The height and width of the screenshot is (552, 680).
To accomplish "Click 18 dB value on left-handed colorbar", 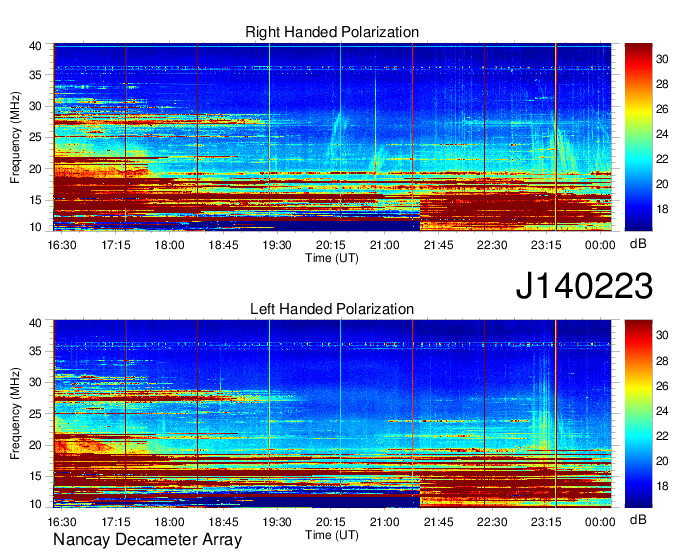I will (662, 486).
